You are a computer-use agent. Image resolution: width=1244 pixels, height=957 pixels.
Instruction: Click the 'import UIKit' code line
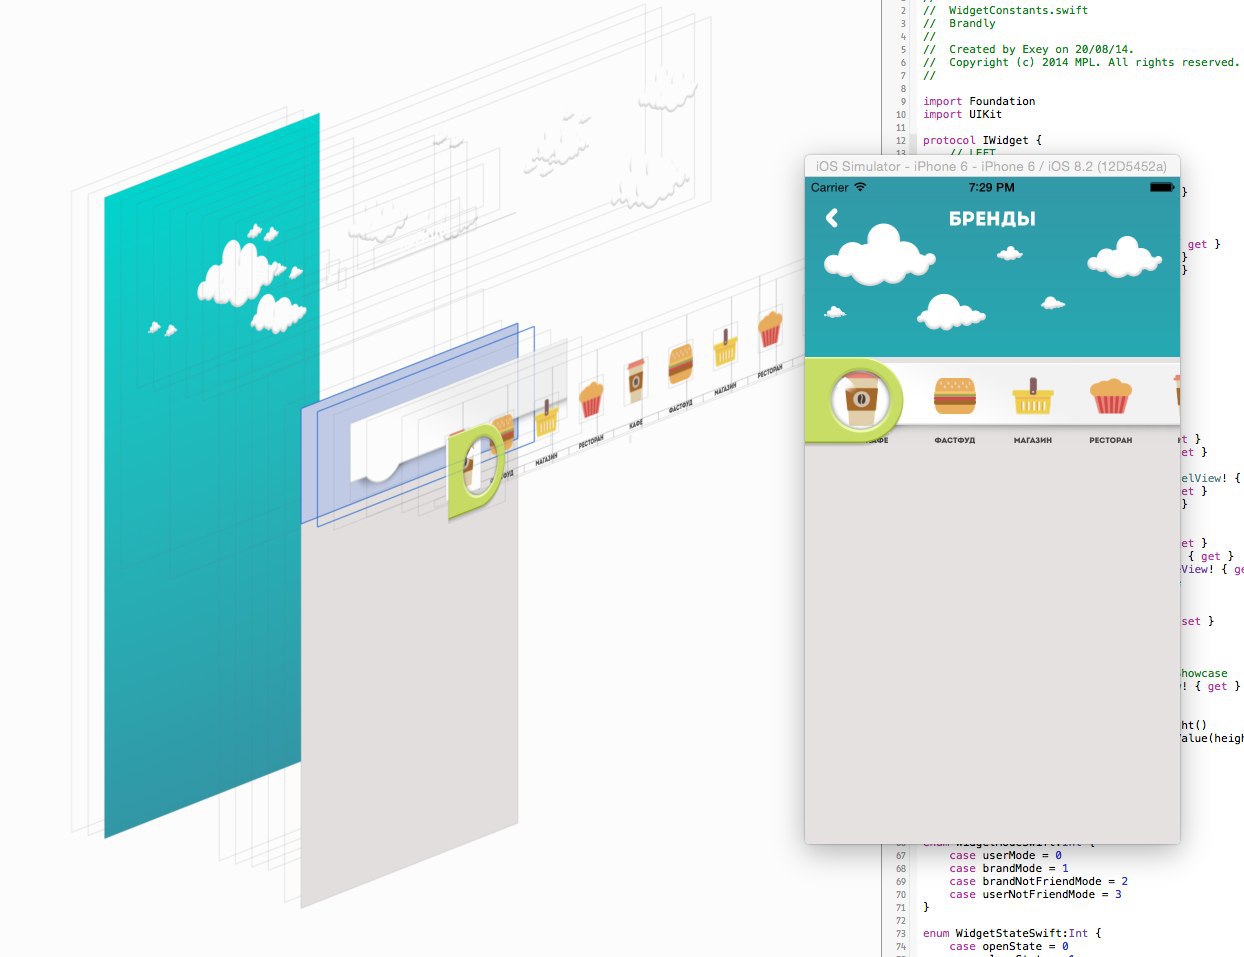pyautogui.click(x=962, y=114)
